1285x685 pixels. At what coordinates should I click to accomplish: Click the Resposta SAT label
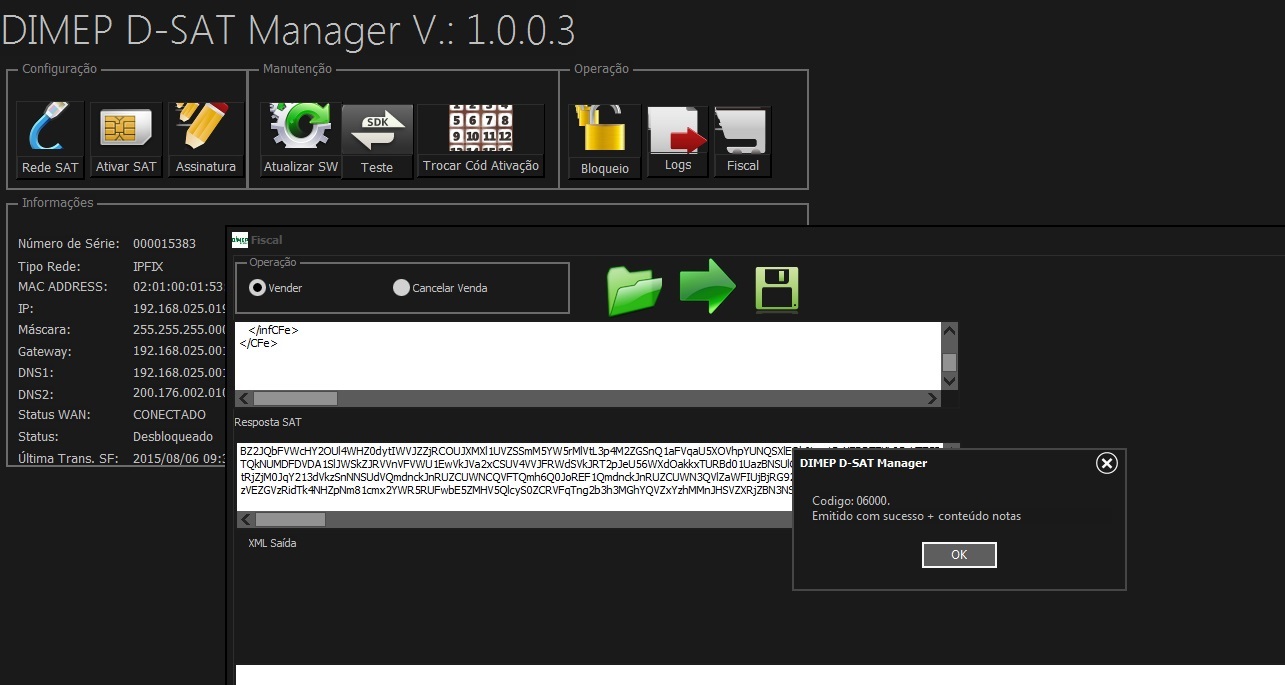pyautogui.click(x=268, y=423)
